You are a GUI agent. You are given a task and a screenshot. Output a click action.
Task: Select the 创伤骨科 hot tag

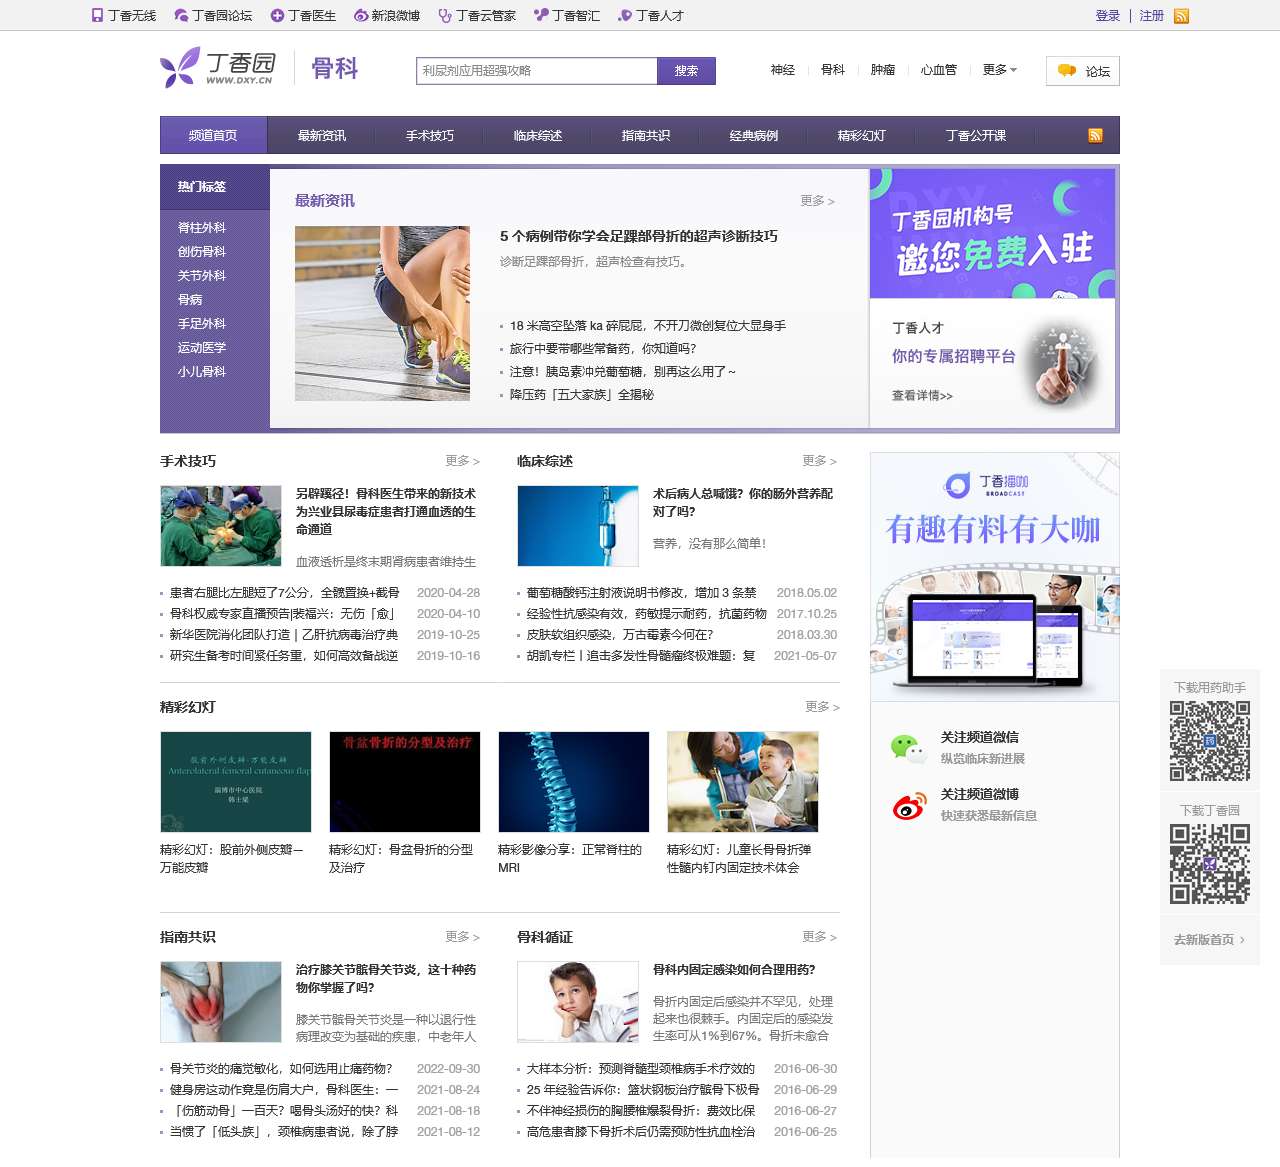[202, 252]
